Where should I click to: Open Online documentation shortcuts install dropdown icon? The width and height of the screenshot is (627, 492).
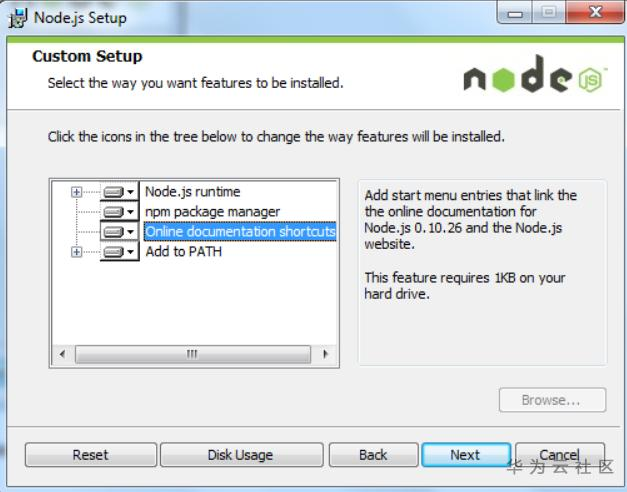[119, 232]
